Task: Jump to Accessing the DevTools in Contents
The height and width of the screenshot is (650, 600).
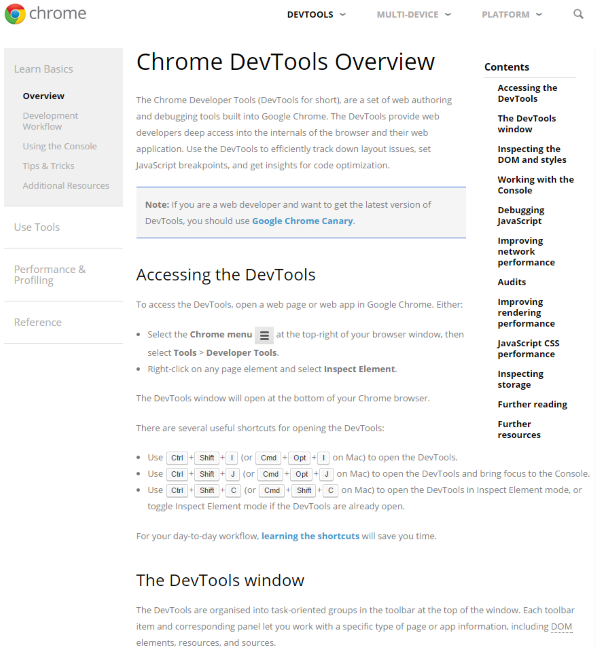Action: click(x=527, y=93)
